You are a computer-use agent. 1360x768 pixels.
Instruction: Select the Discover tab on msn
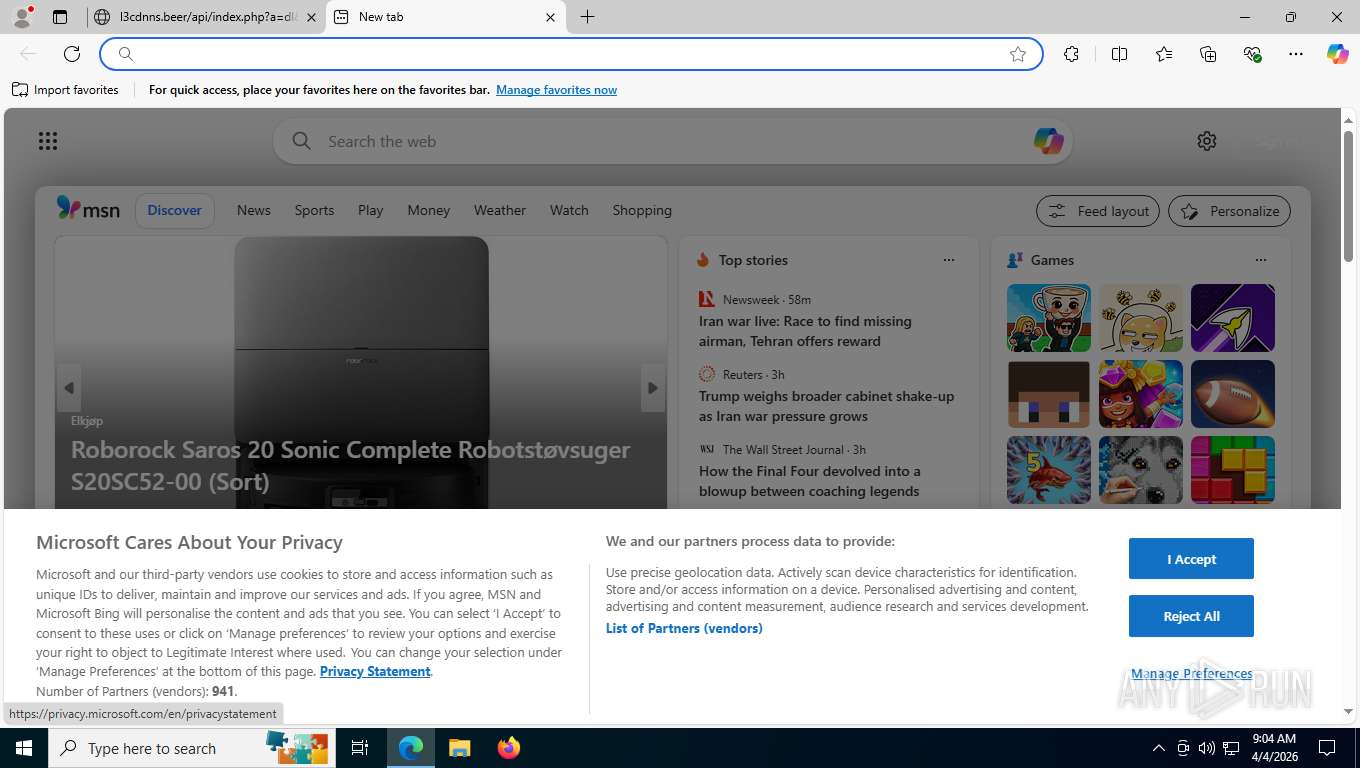(175, 210)
